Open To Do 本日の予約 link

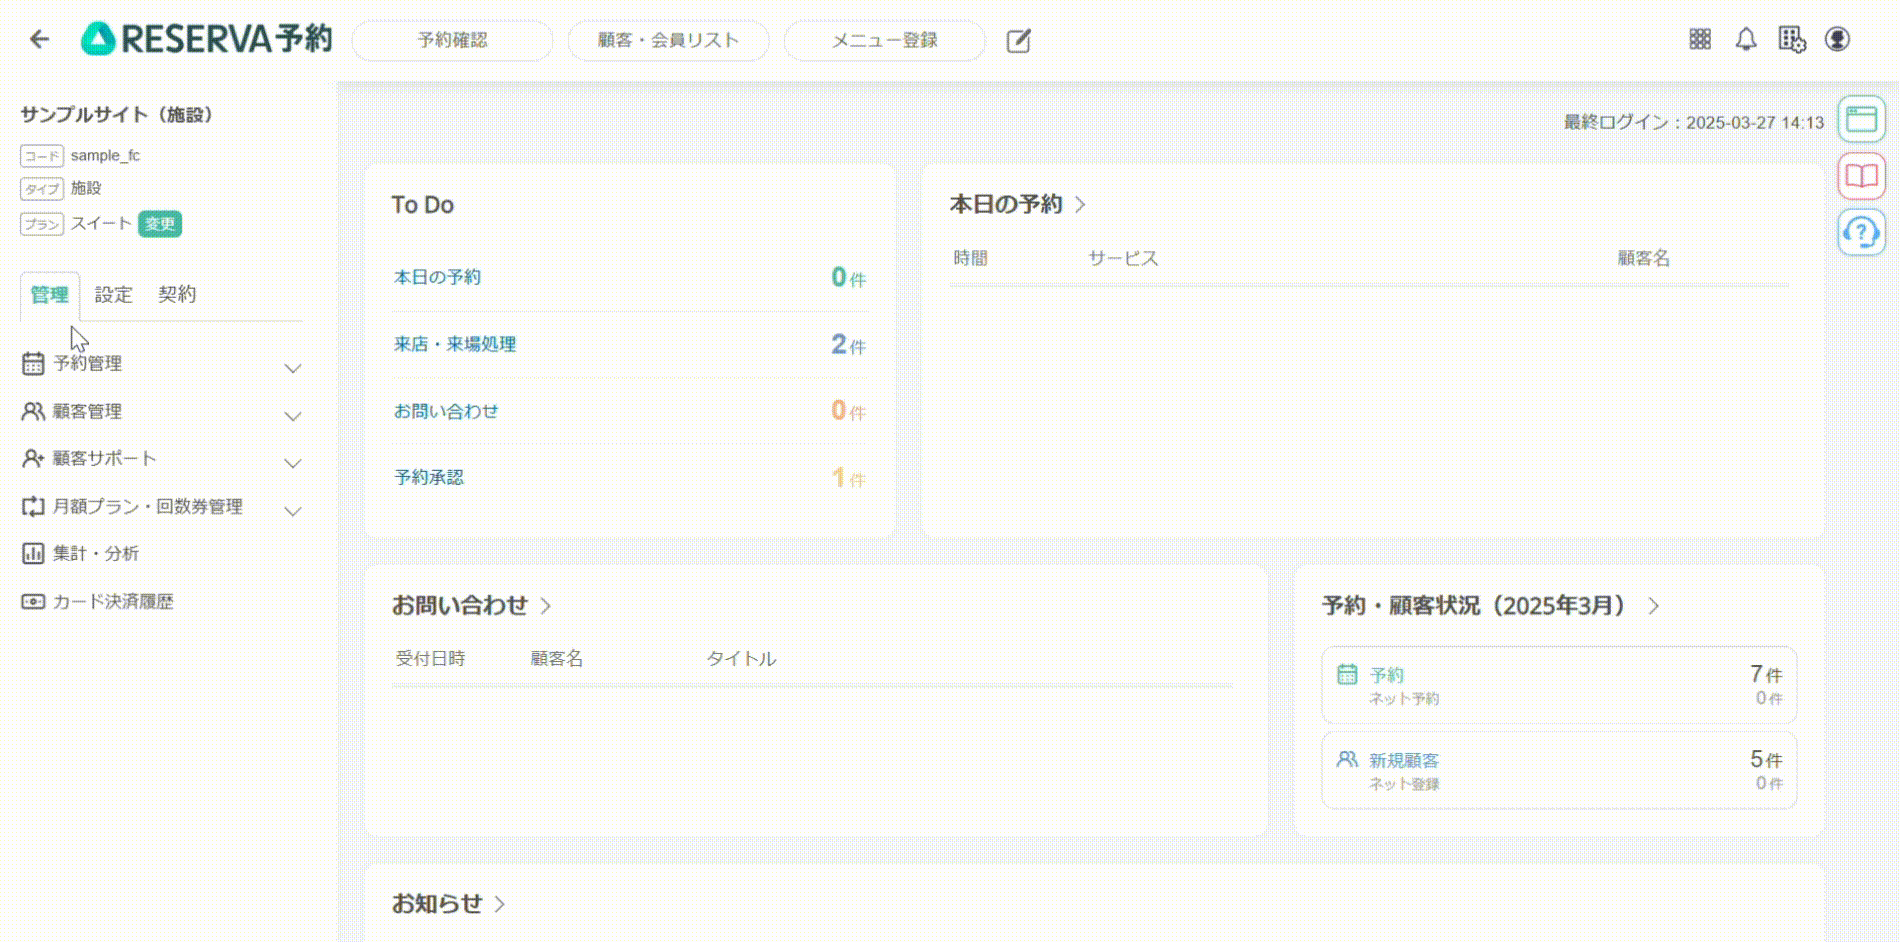click(x=437, y=277)
